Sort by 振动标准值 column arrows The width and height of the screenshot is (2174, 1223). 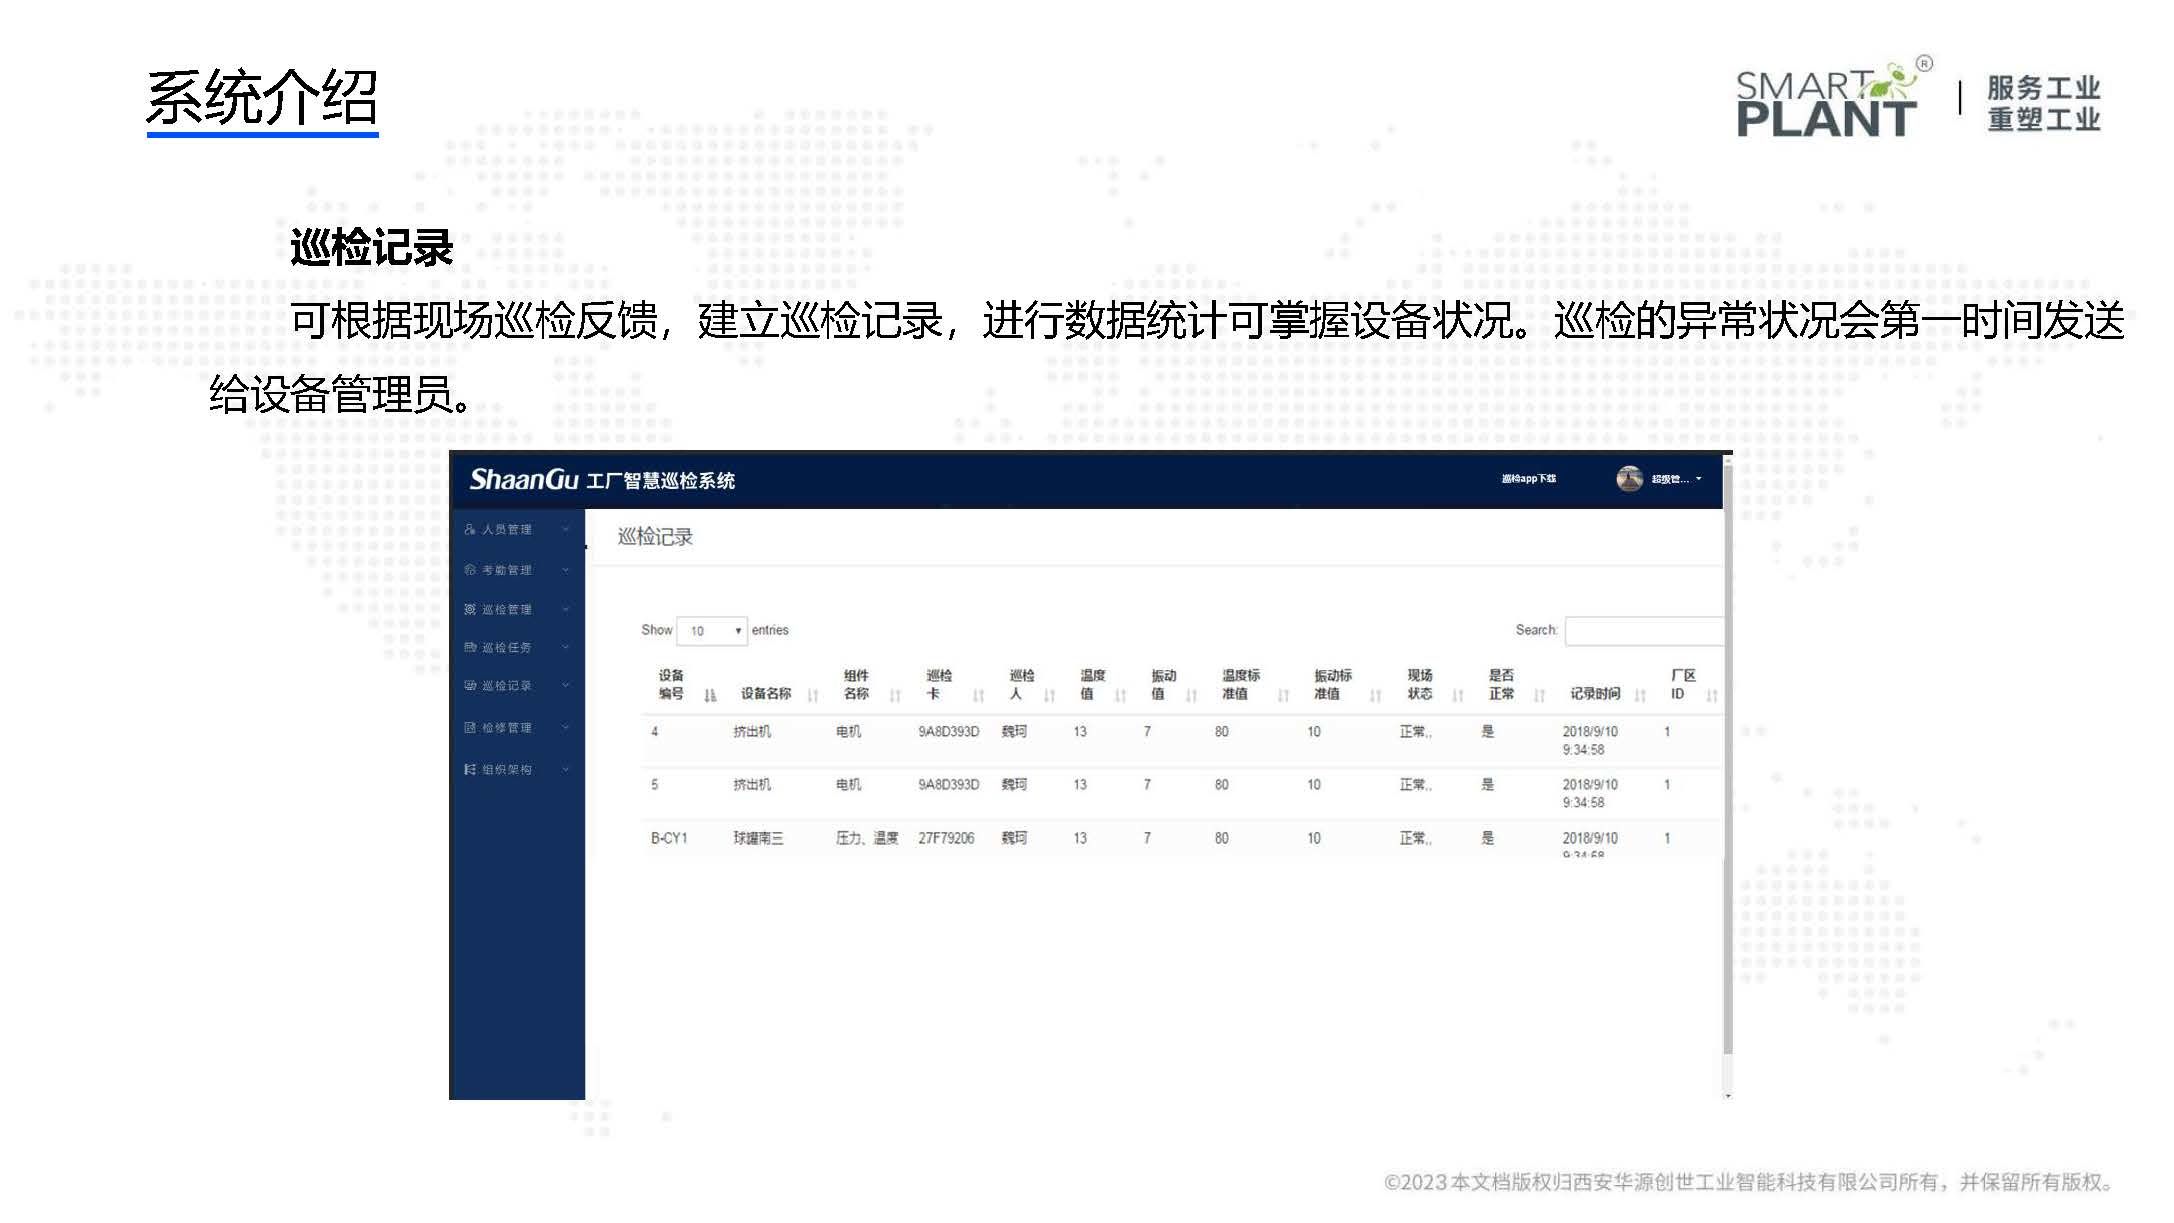[1375, 695]
